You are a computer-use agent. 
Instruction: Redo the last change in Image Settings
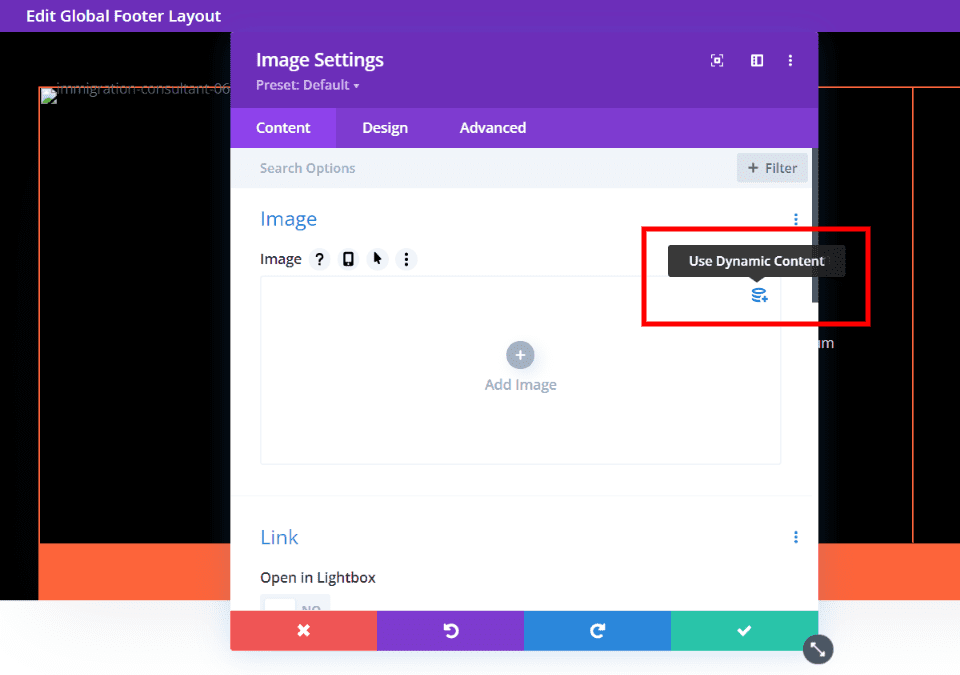click(597, 631)
